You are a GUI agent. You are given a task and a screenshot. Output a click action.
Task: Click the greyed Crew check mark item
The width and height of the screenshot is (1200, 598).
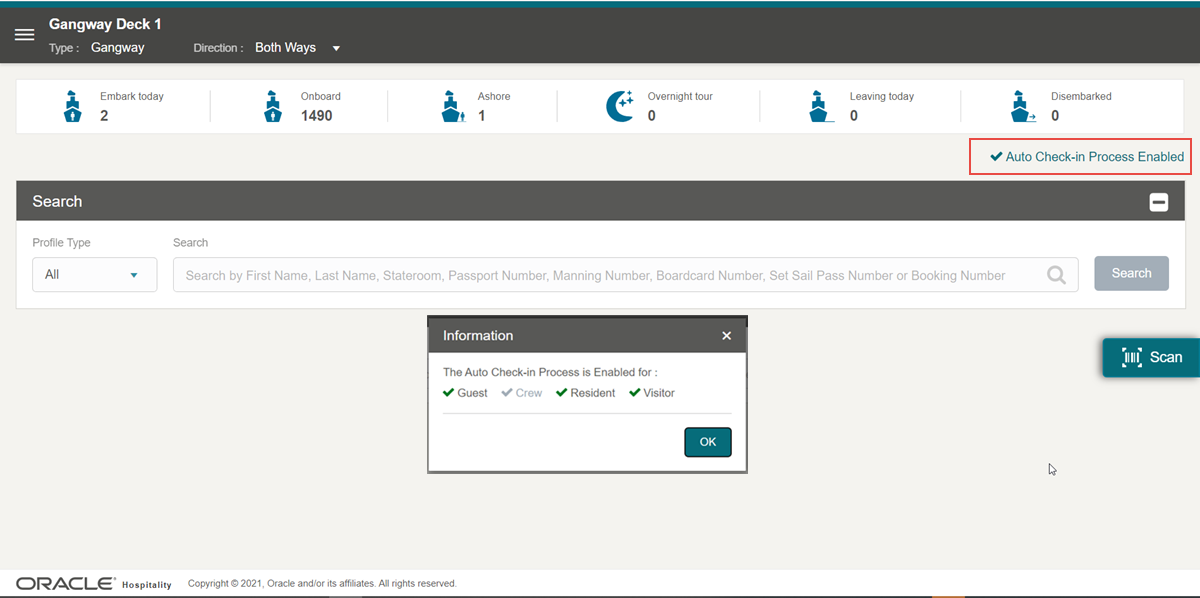click(522, 393)
